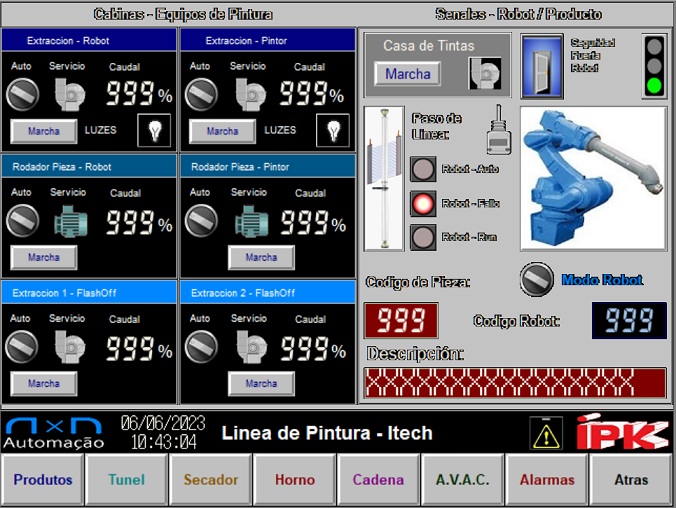This screenshot has width=676, height=508.
Task: Click the yellow warning triangle alarm icon
Action: pos(545,433)
